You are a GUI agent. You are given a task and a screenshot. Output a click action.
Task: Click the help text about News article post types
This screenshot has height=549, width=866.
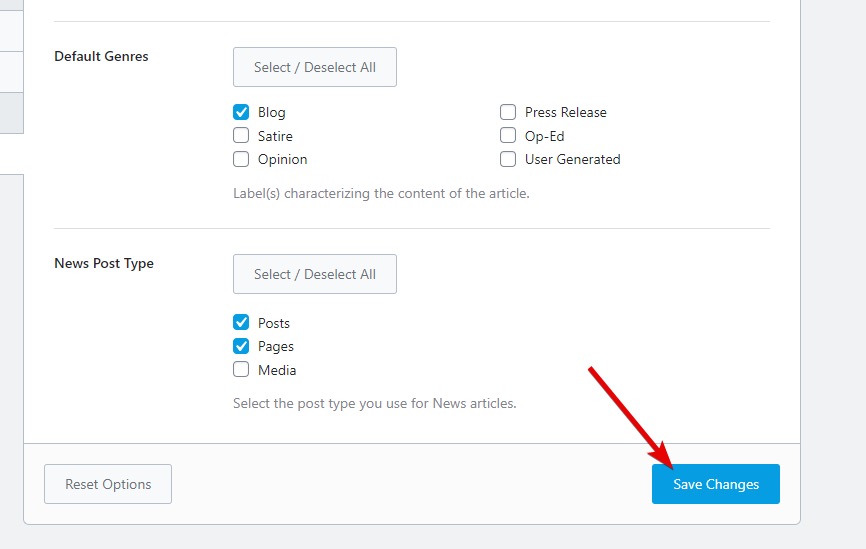tap(374, 404)
